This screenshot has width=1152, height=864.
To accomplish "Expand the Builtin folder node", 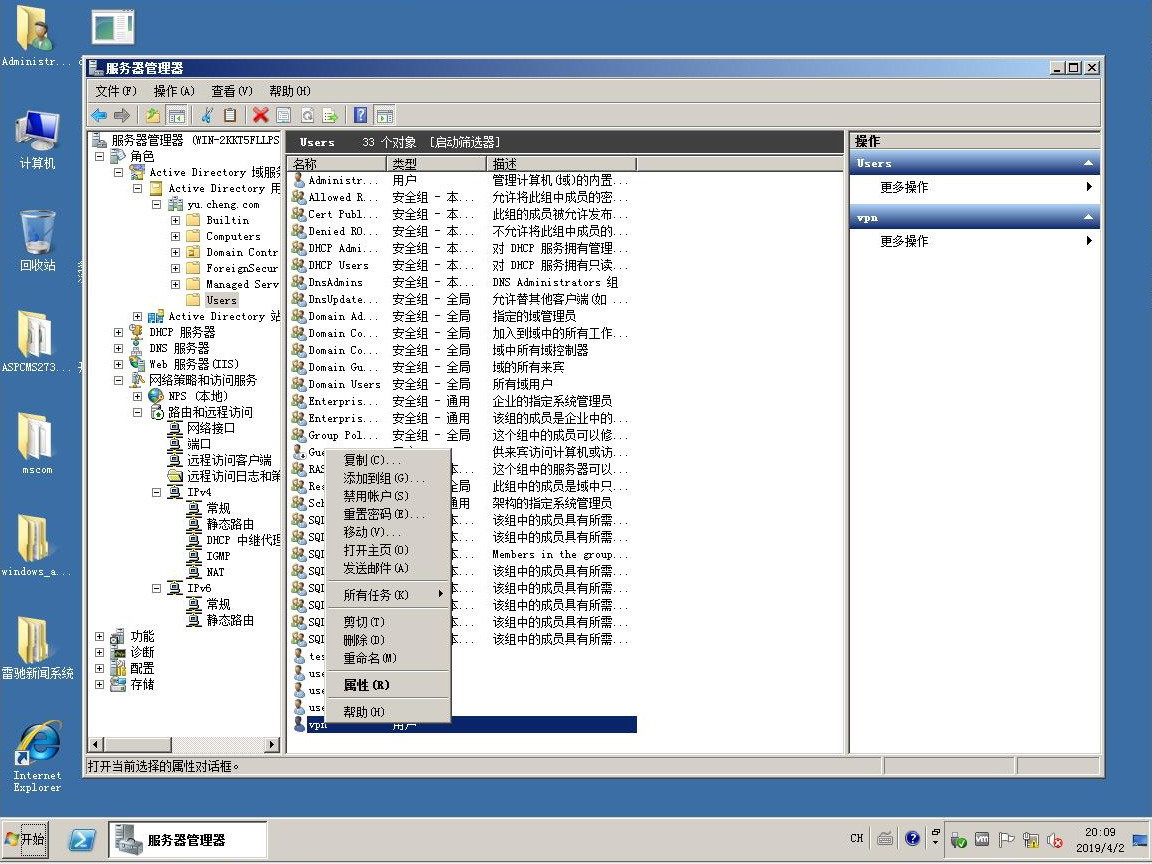I will (176, 220).
